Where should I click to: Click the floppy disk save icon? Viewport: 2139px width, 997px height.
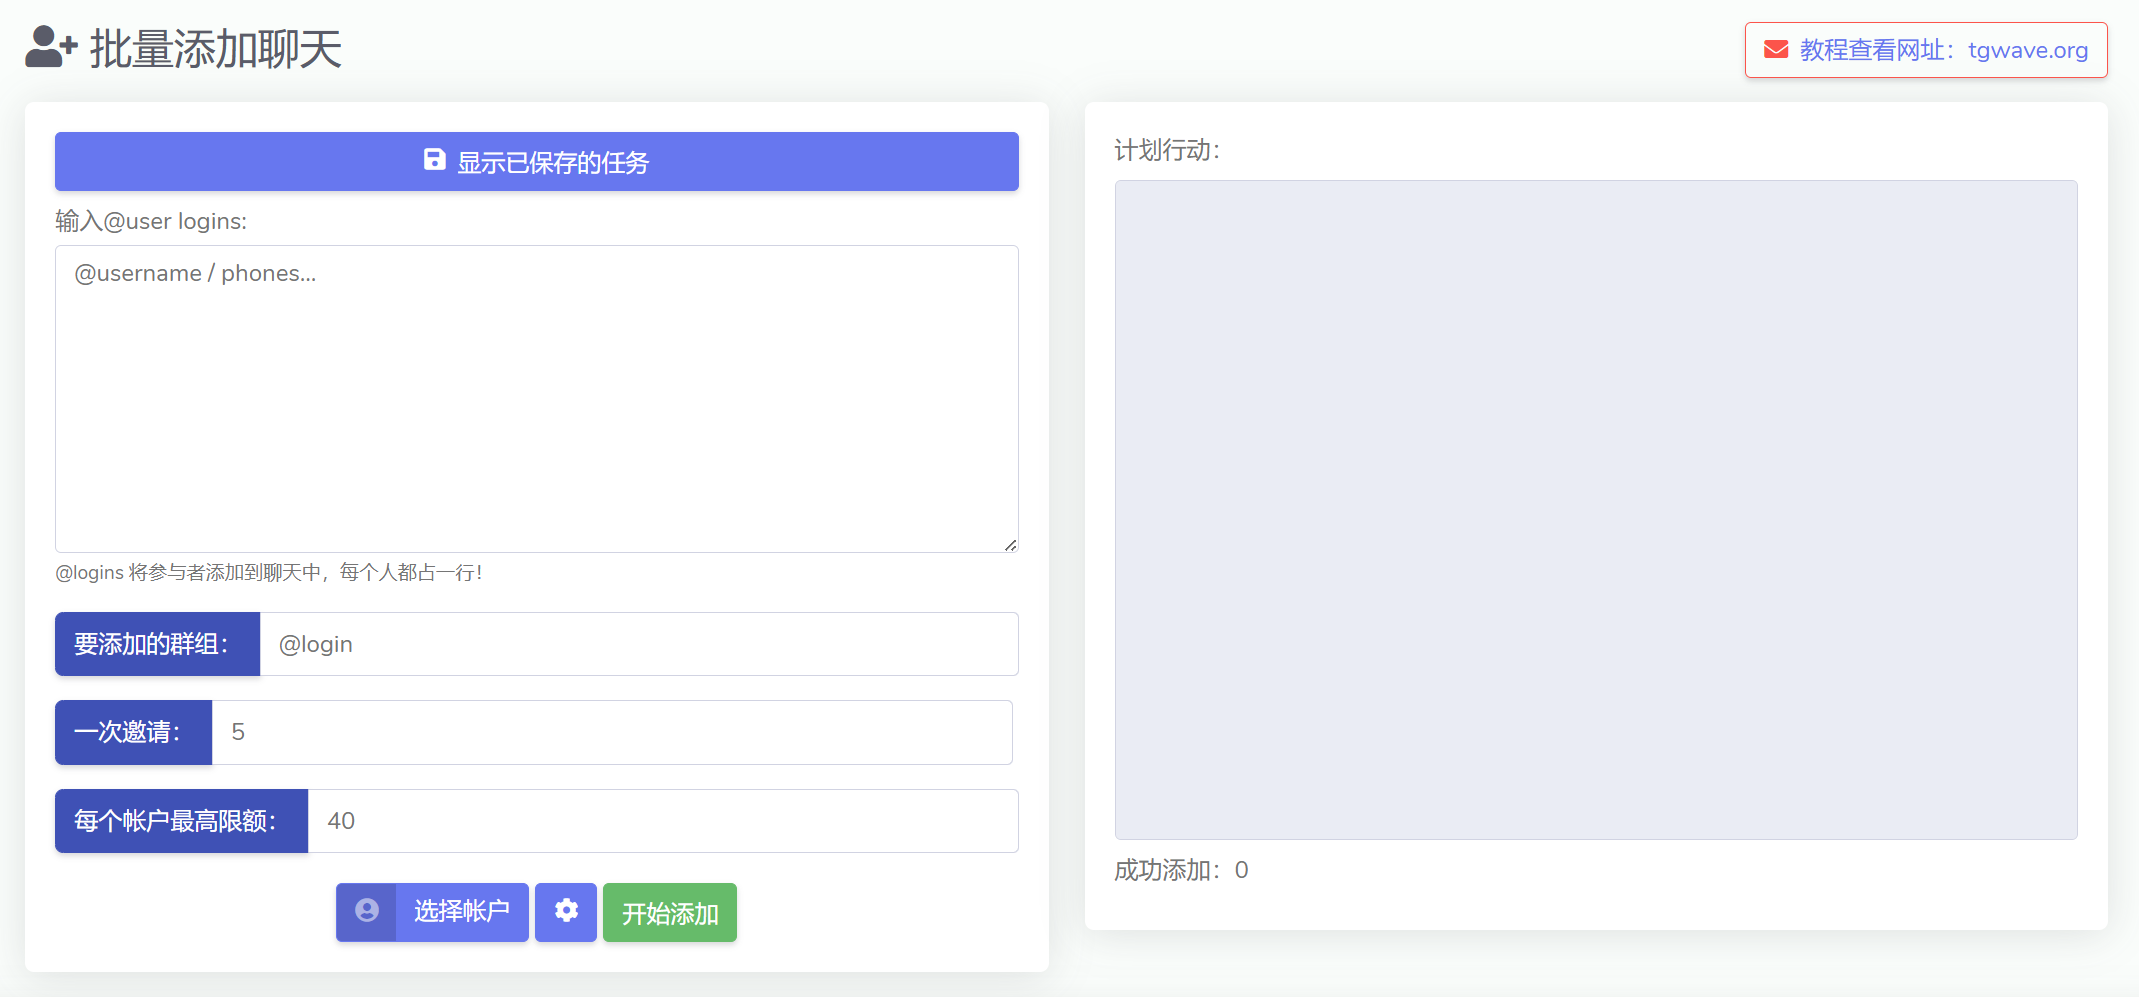(434, 160)
